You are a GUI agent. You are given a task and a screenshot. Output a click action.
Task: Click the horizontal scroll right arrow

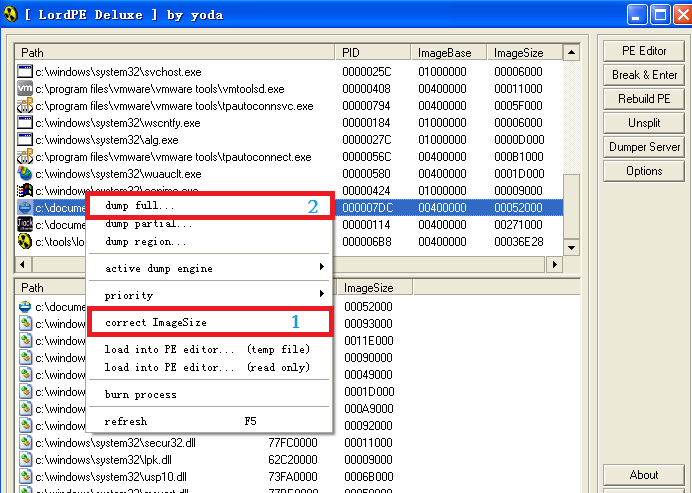[x=554, y=264]
